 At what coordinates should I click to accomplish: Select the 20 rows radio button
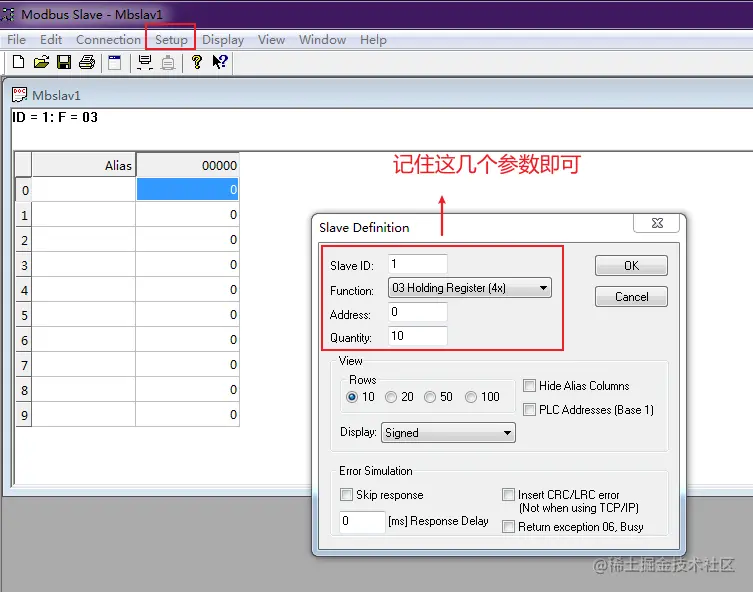(x=391, y=397)
